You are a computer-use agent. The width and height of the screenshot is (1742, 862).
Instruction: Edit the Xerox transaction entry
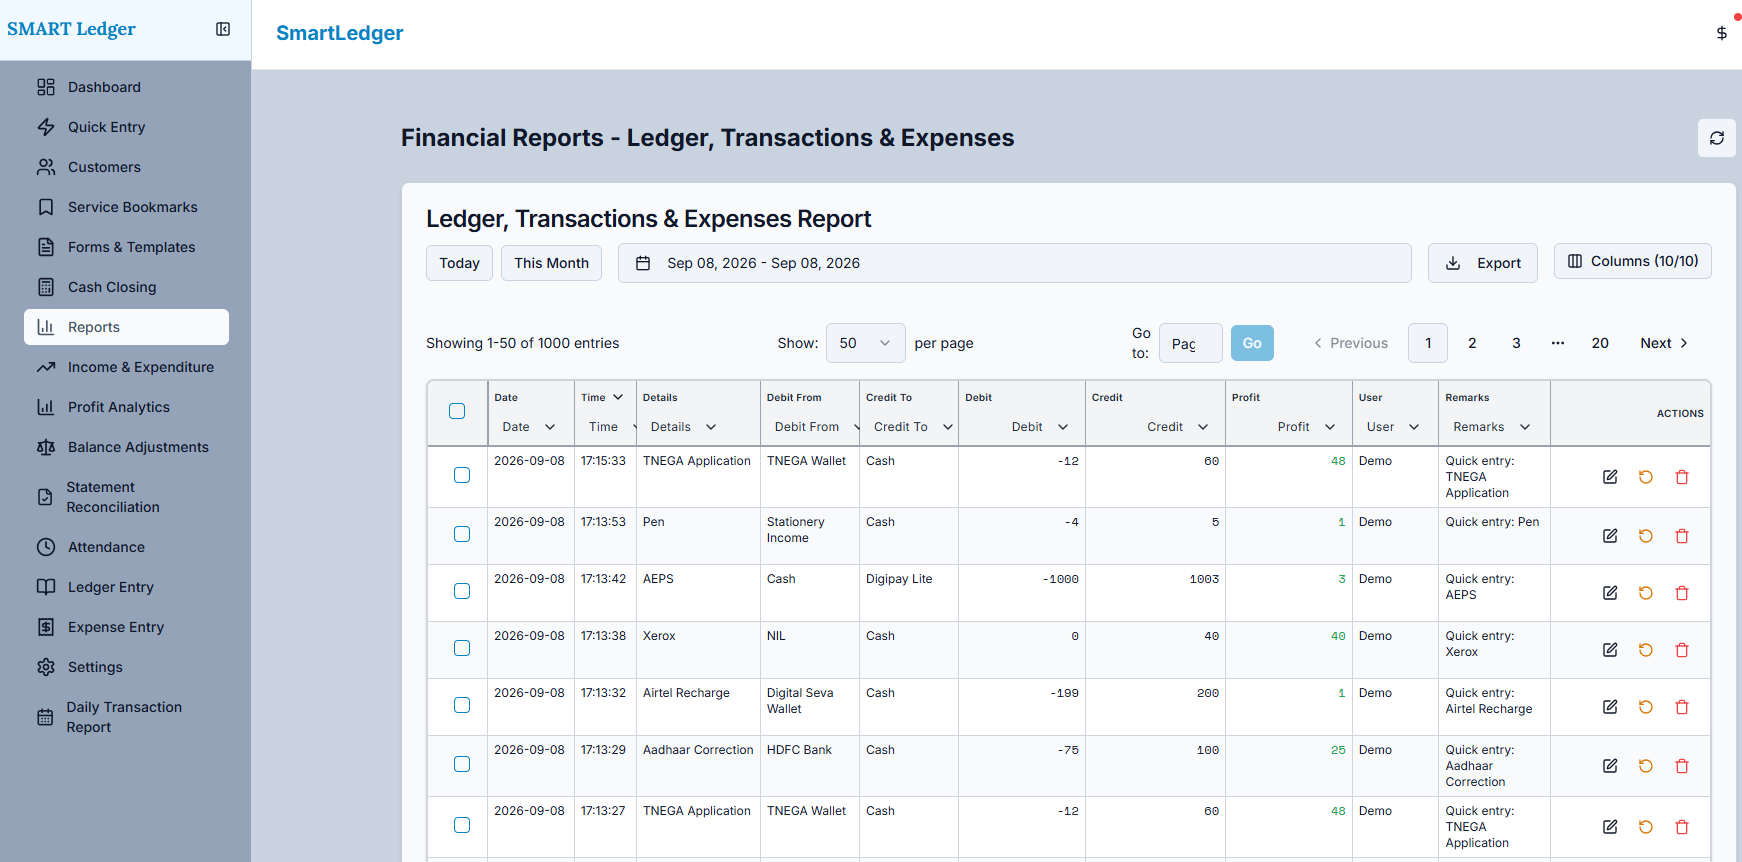(x=1610, y=650)
